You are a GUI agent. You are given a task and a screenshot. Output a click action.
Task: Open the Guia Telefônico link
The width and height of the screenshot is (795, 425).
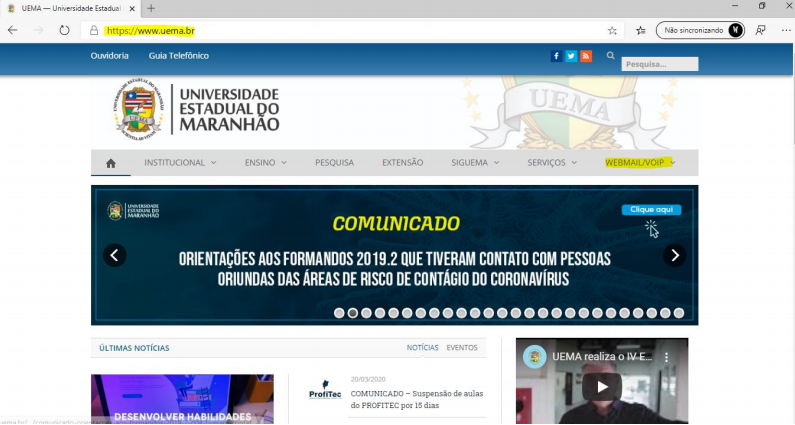[178, 56]
